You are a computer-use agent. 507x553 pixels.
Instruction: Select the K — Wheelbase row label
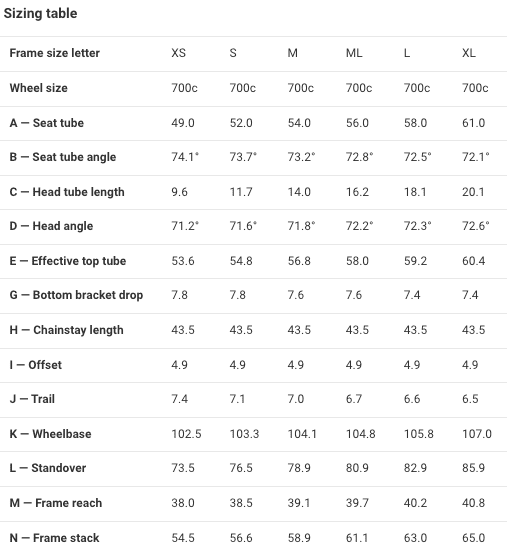point(50,434)
